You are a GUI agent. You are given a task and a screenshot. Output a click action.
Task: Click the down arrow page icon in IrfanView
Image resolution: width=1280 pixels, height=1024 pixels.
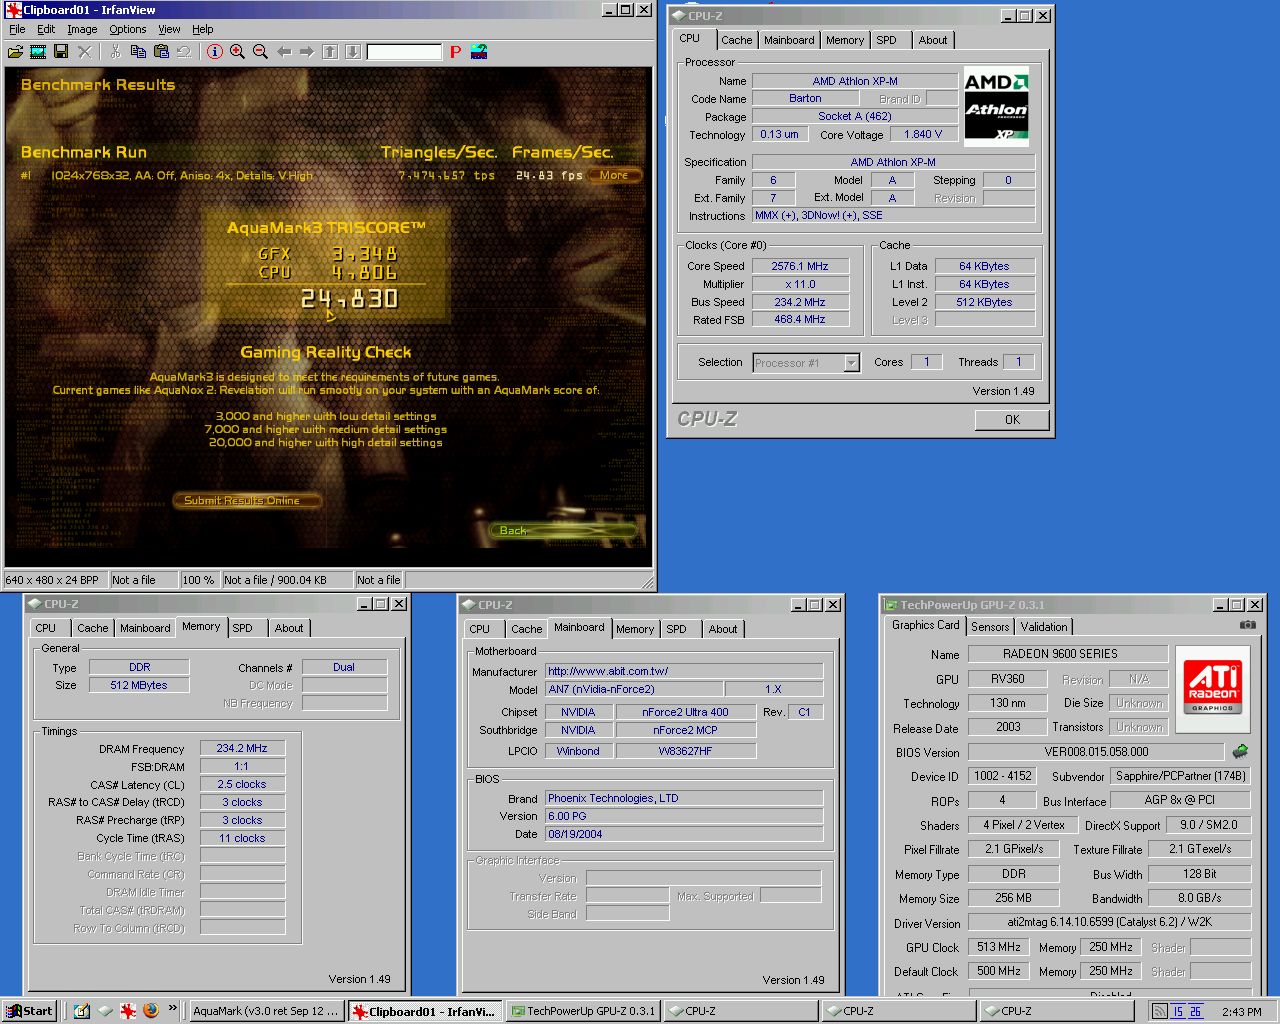coord(353,52)
